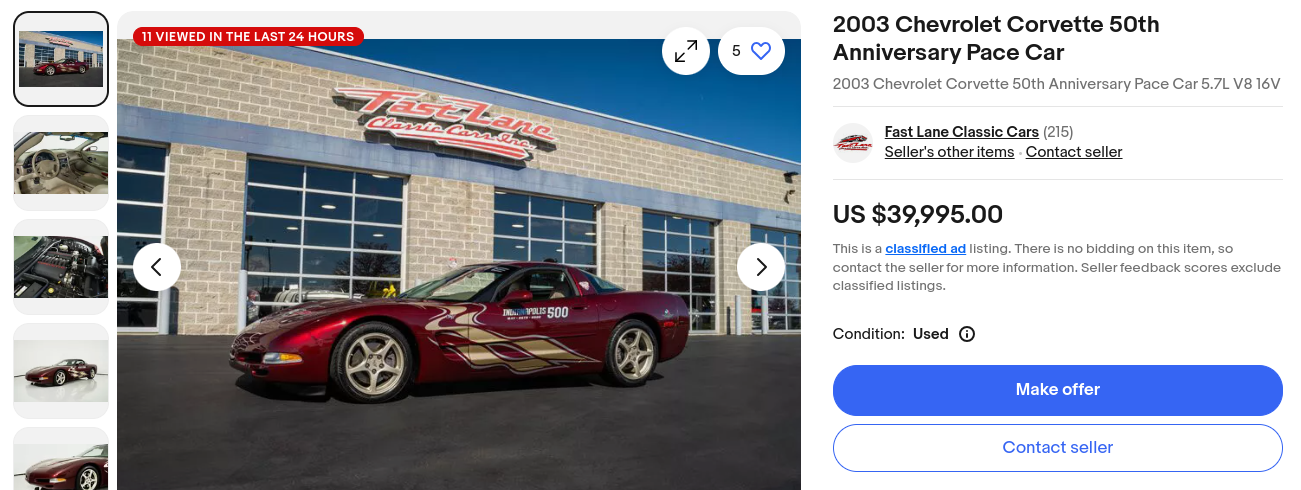This screenshot has width=1301, height=490.
Task: Advance to next photo with right arrow
Action: point(761,267)
